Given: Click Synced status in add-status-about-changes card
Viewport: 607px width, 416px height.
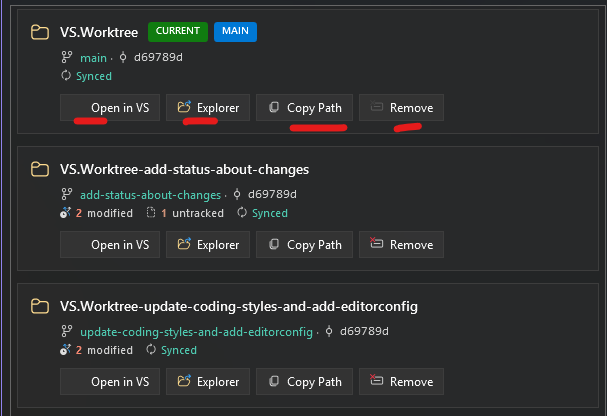Looking at the screenshot, I should point(270,213).
